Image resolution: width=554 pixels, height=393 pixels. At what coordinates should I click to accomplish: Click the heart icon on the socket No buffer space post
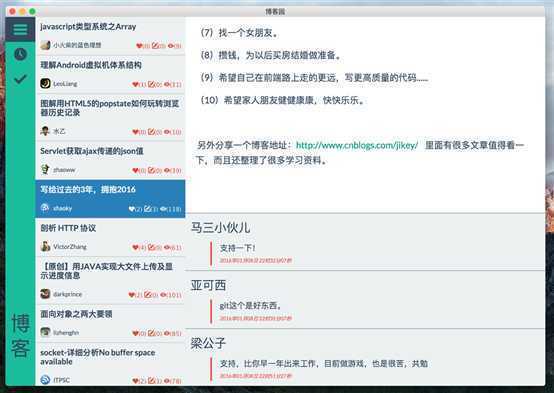pyautogui.click(x=135, y=381)
